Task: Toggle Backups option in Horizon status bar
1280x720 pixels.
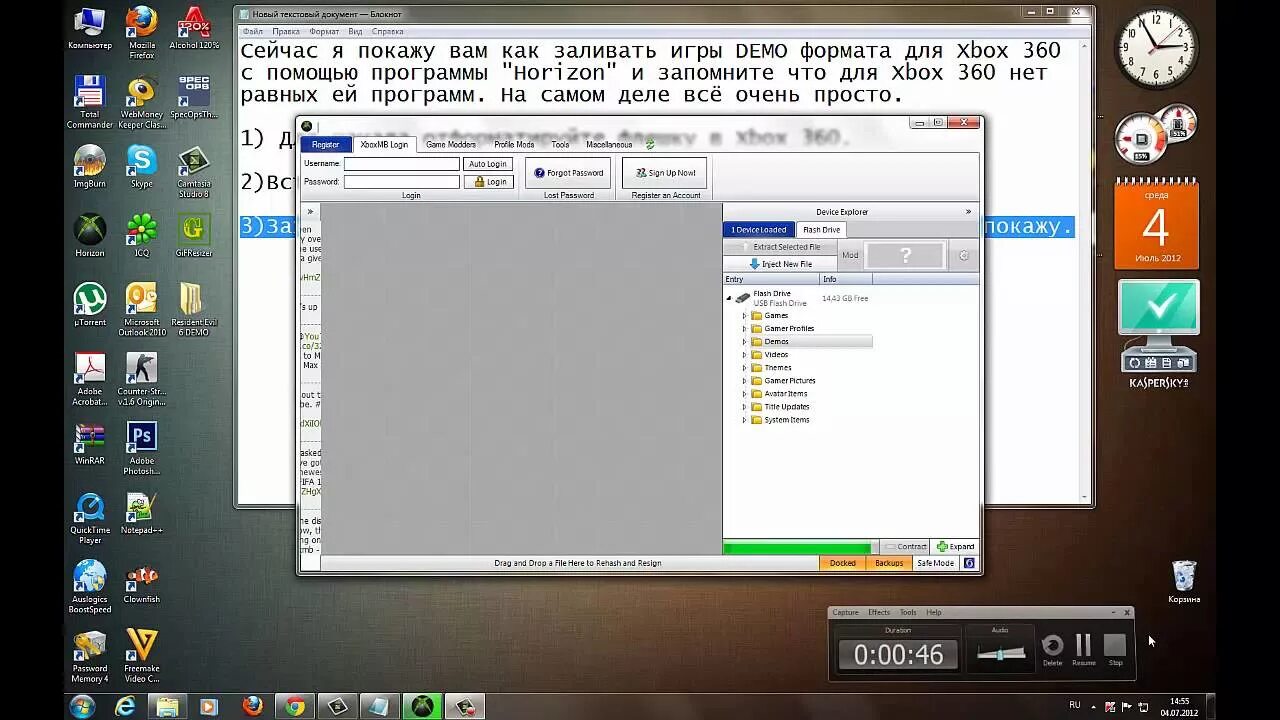Action: [x=889, y=563]
